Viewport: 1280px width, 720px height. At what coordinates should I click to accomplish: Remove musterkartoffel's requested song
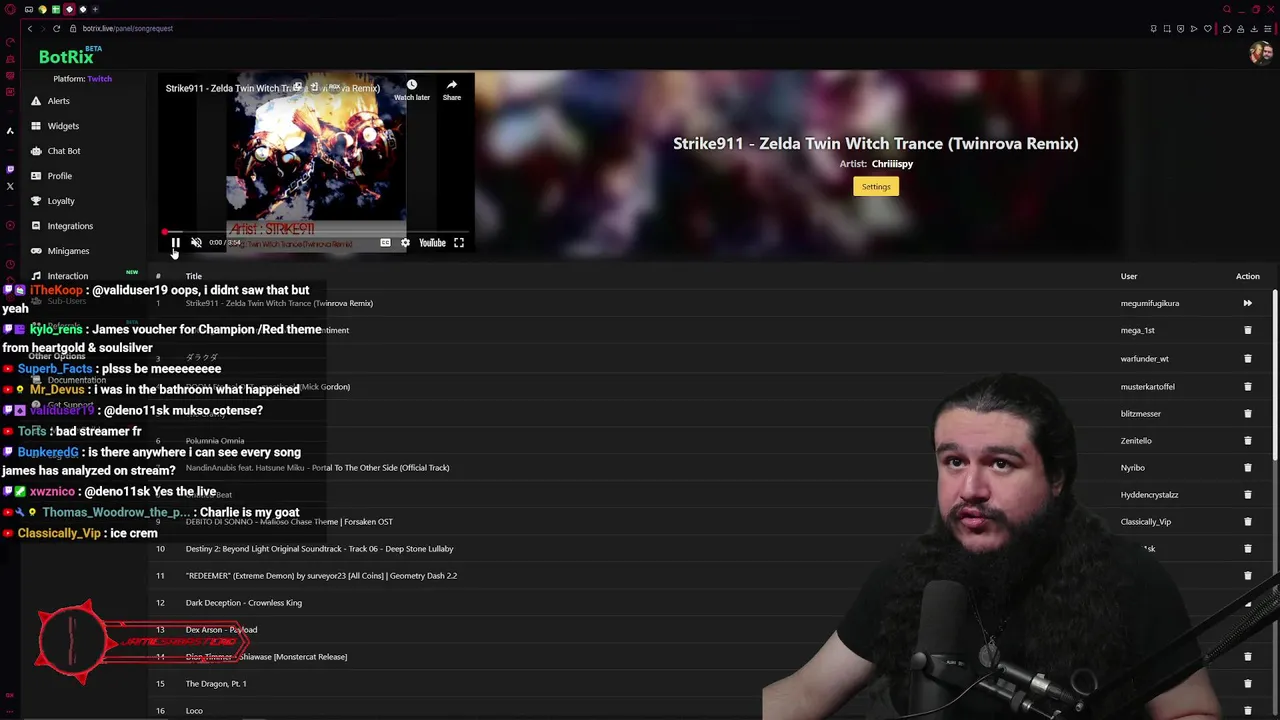pos(1247,386)
